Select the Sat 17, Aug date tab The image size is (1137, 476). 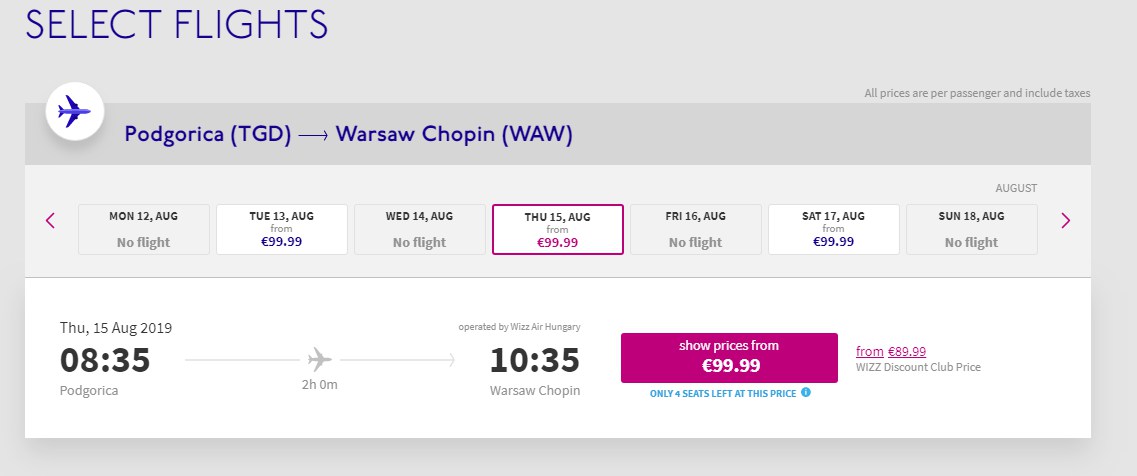tap(834, 229)
